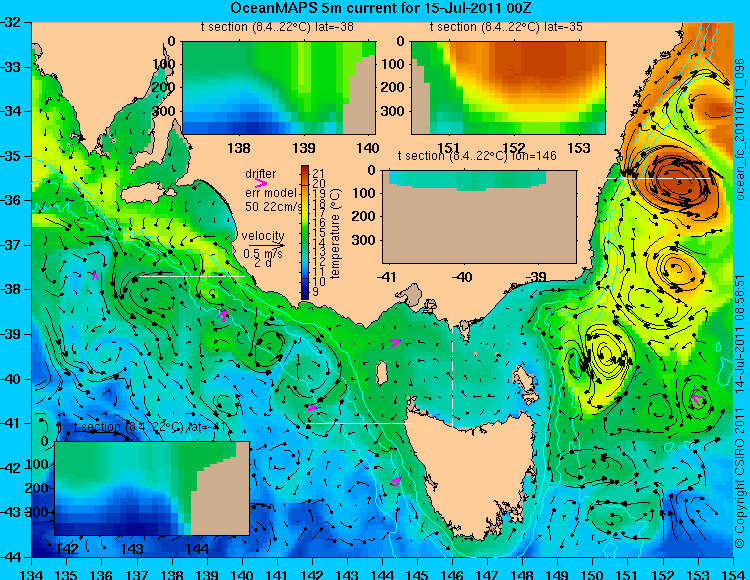Screen dimensions: 750x580
Task: Click the Tasmania landmass
Action: (471, 471)
